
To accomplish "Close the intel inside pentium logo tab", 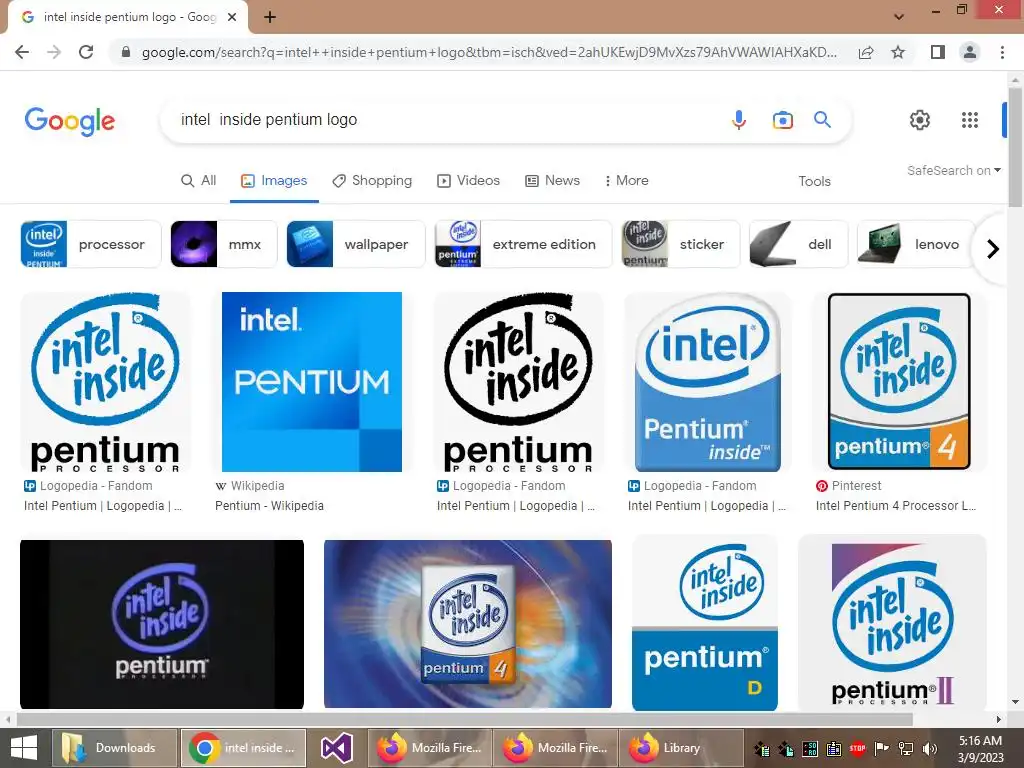I will (232, 18).
